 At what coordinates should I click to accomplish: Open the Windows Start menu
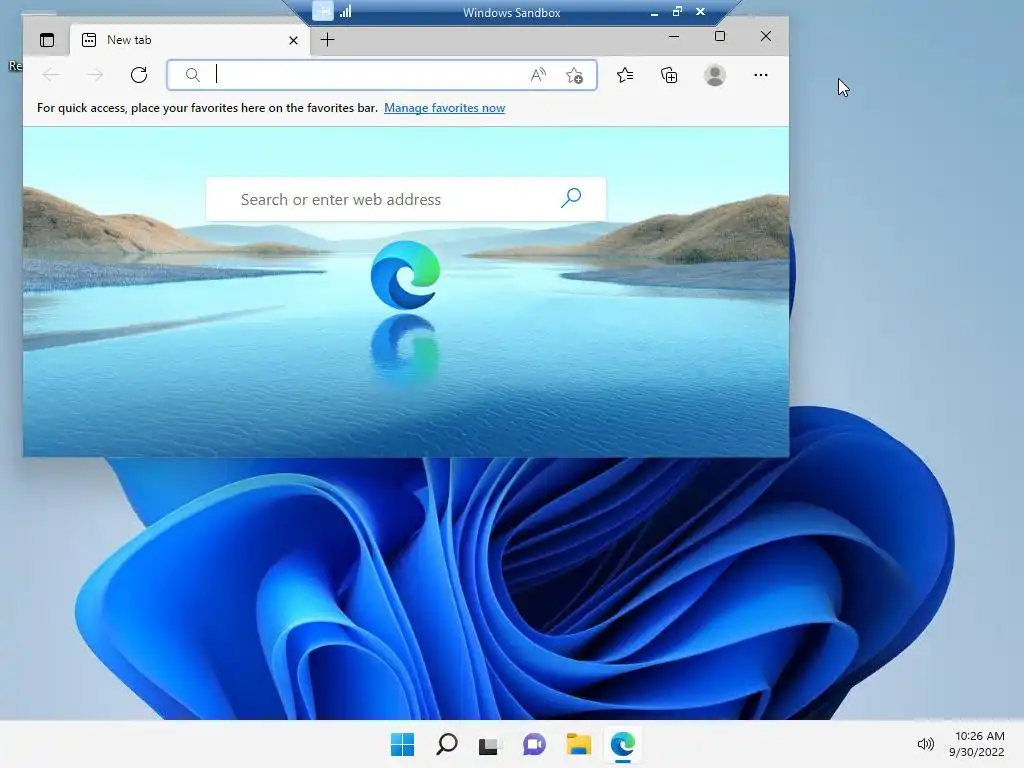click(402, 744)
